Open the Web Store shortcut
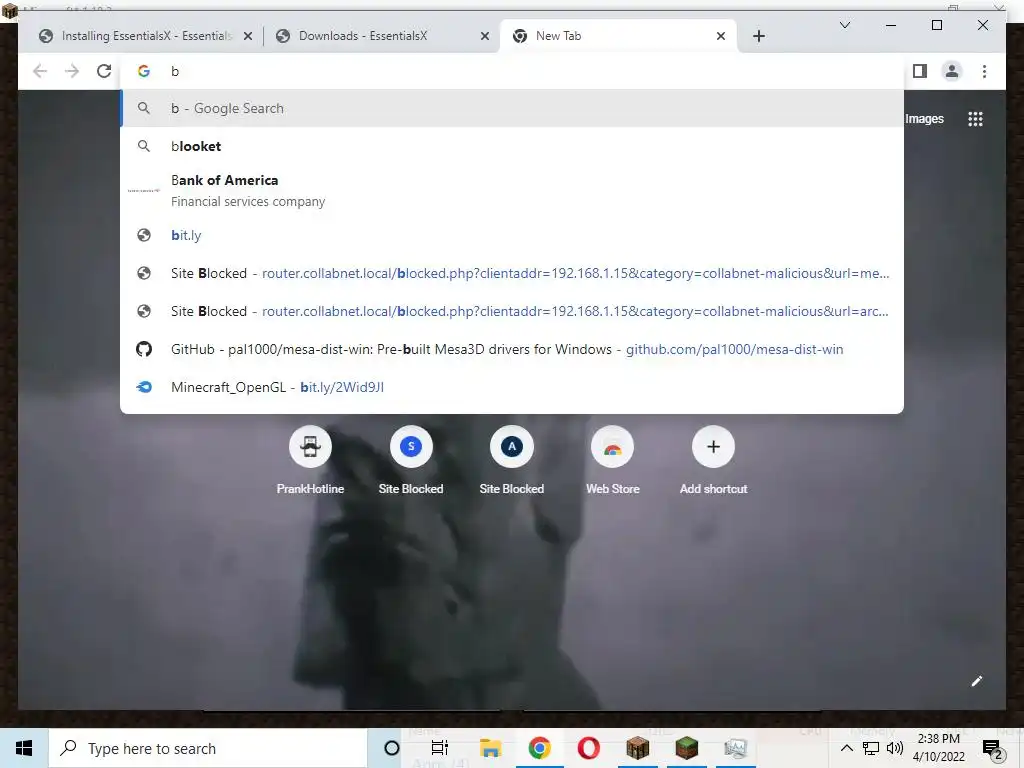The height and width of the screenshot is (768, 1024). coord(613,461)
